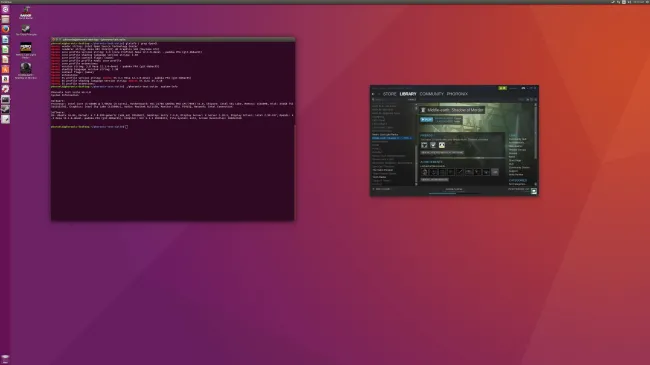Open the Amazon launcher in the dock
The height and width of the screenshot is (365, 650).
click(5, 79)
